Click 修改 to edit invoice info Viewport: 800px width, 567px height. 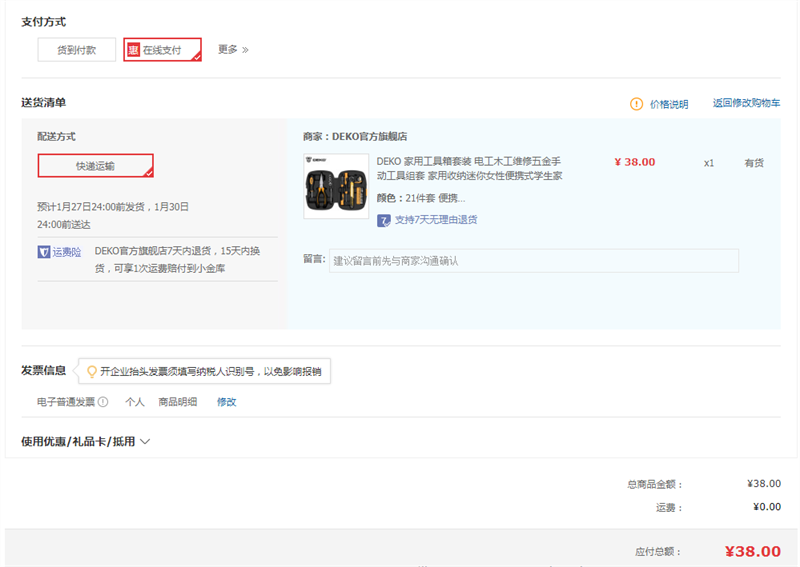[227, 402]
